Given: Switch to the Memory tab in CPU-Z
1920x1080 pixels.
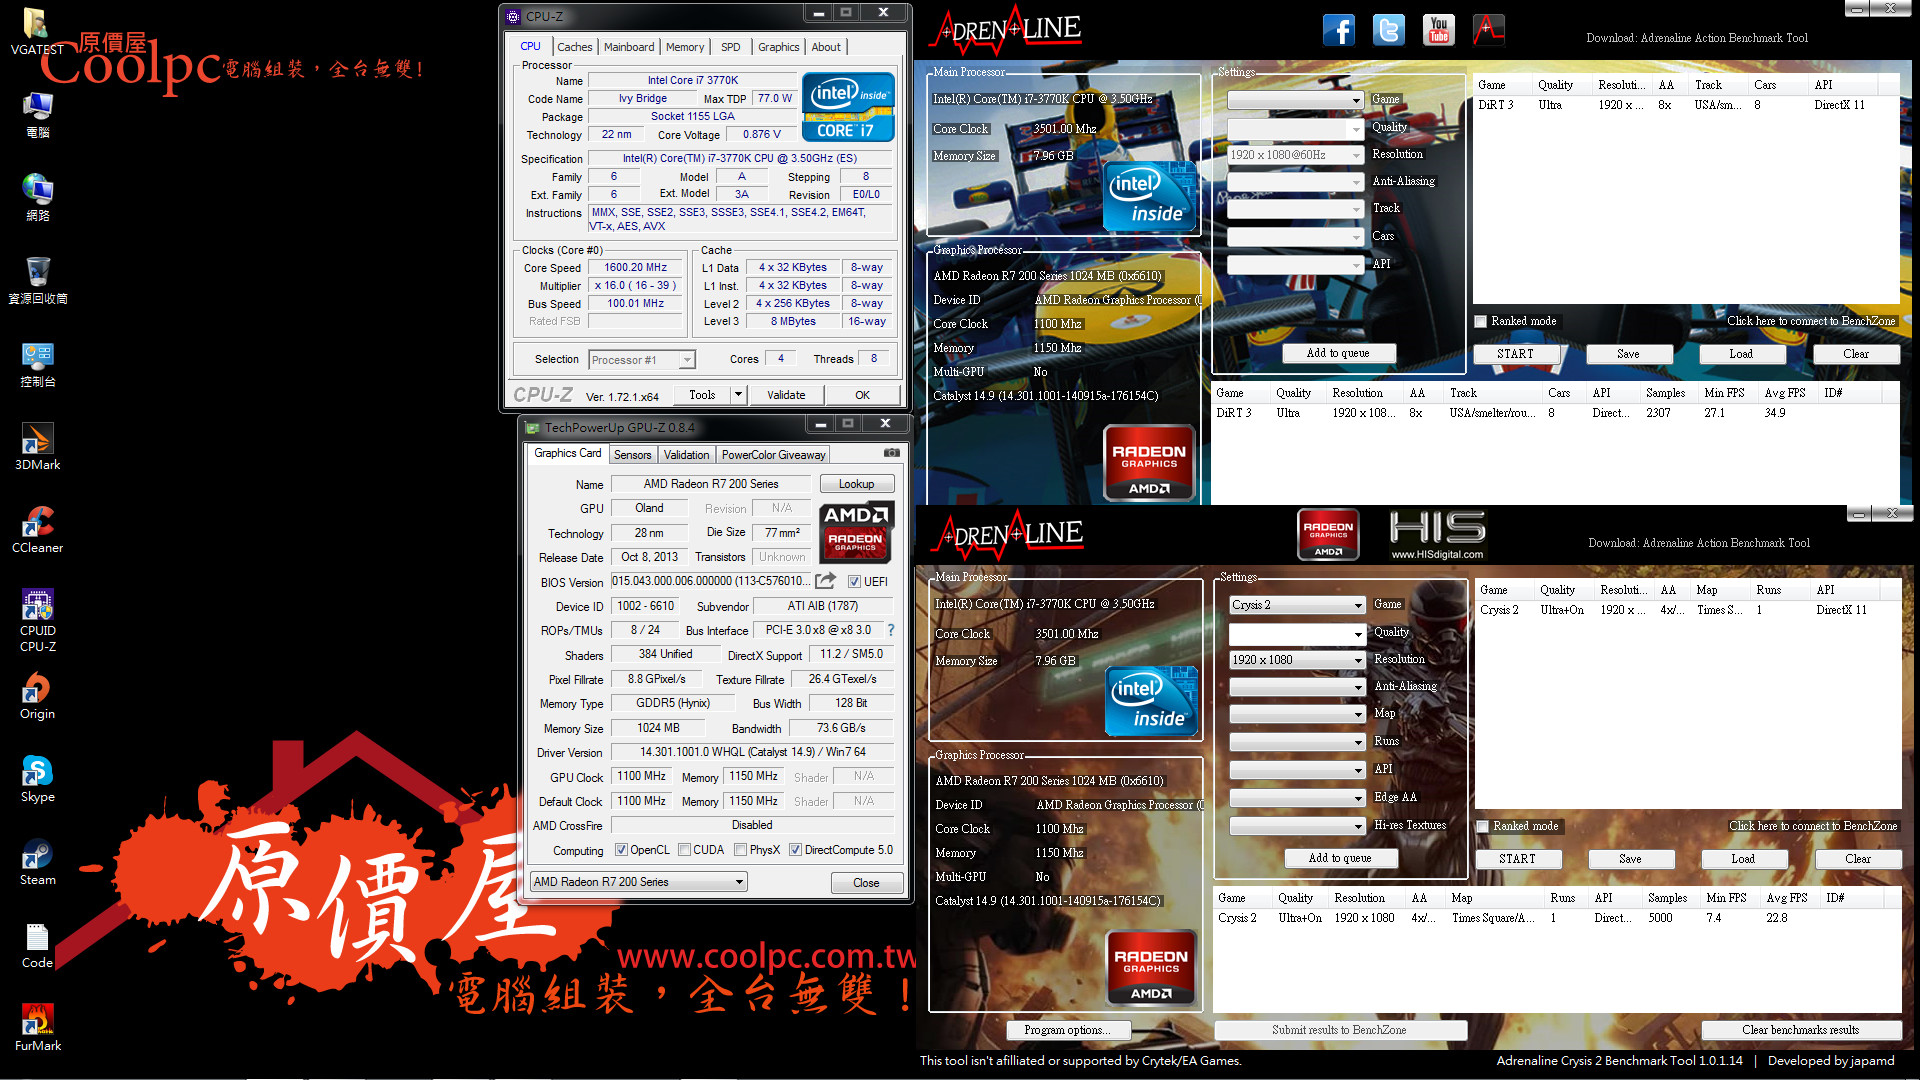Looking at the screenshot, I should pyautogui.click(x=685, y=47).
